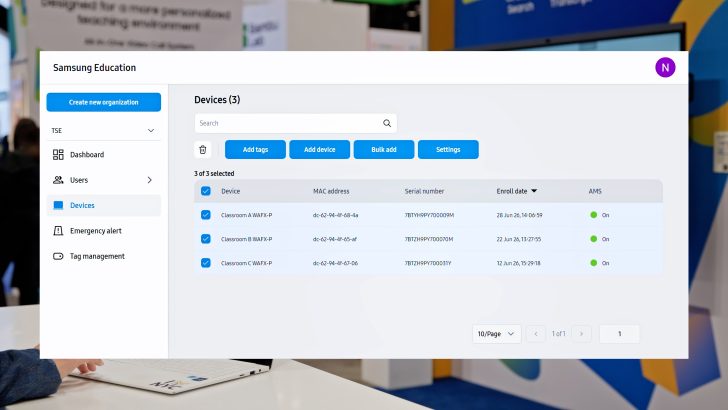Click the Classroom C WAFX-P device name
This screenshot has width=728, height=410.
[x=247, y=263]
